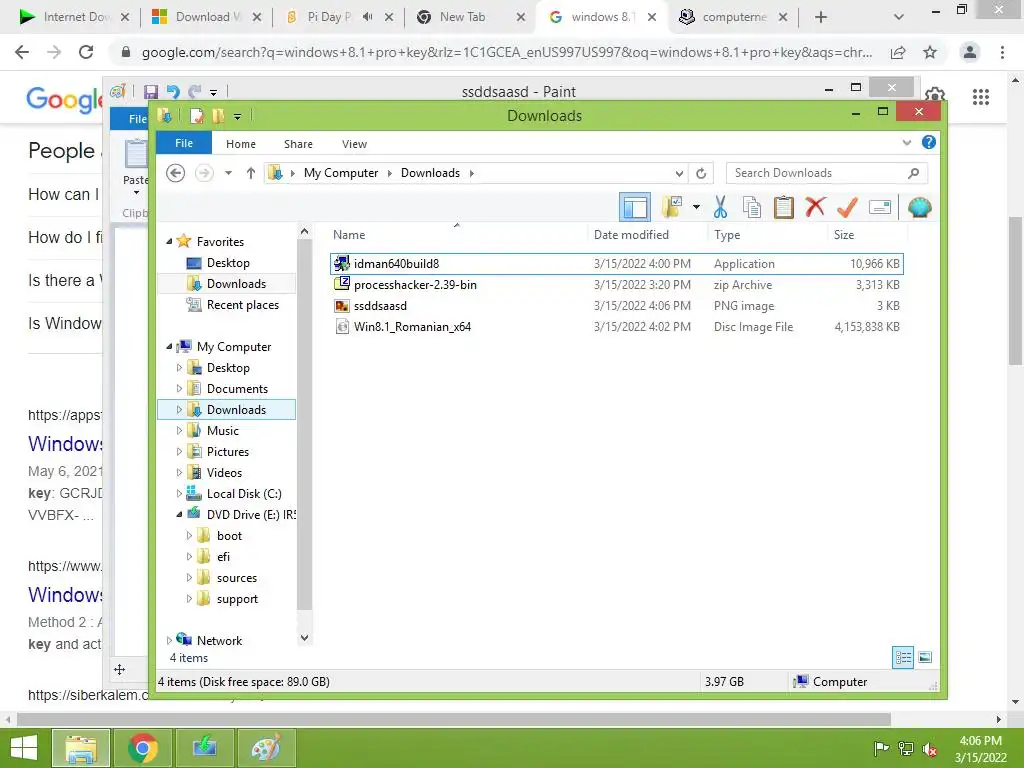Select Desktop under Favorites
The image size is (1024, 768).
(228, 263)
